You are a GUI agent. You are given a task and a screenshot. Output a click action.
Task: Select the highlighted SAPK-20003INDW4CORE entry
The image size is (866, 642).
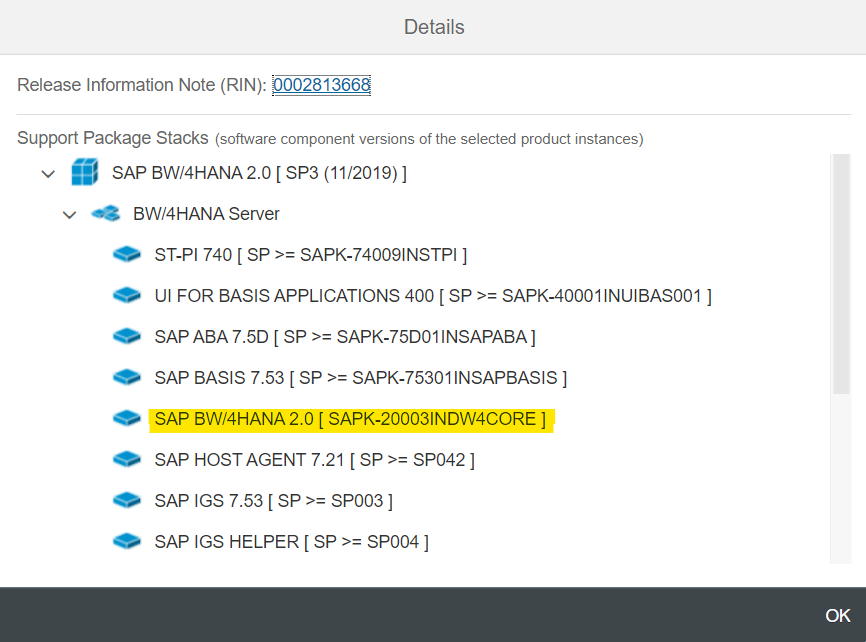point(350,419)
